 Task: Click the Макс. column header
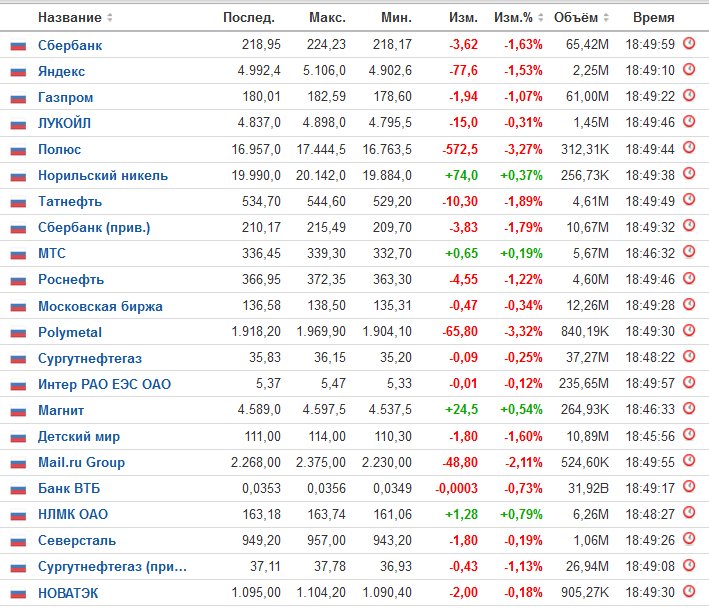tap(327, 18)
